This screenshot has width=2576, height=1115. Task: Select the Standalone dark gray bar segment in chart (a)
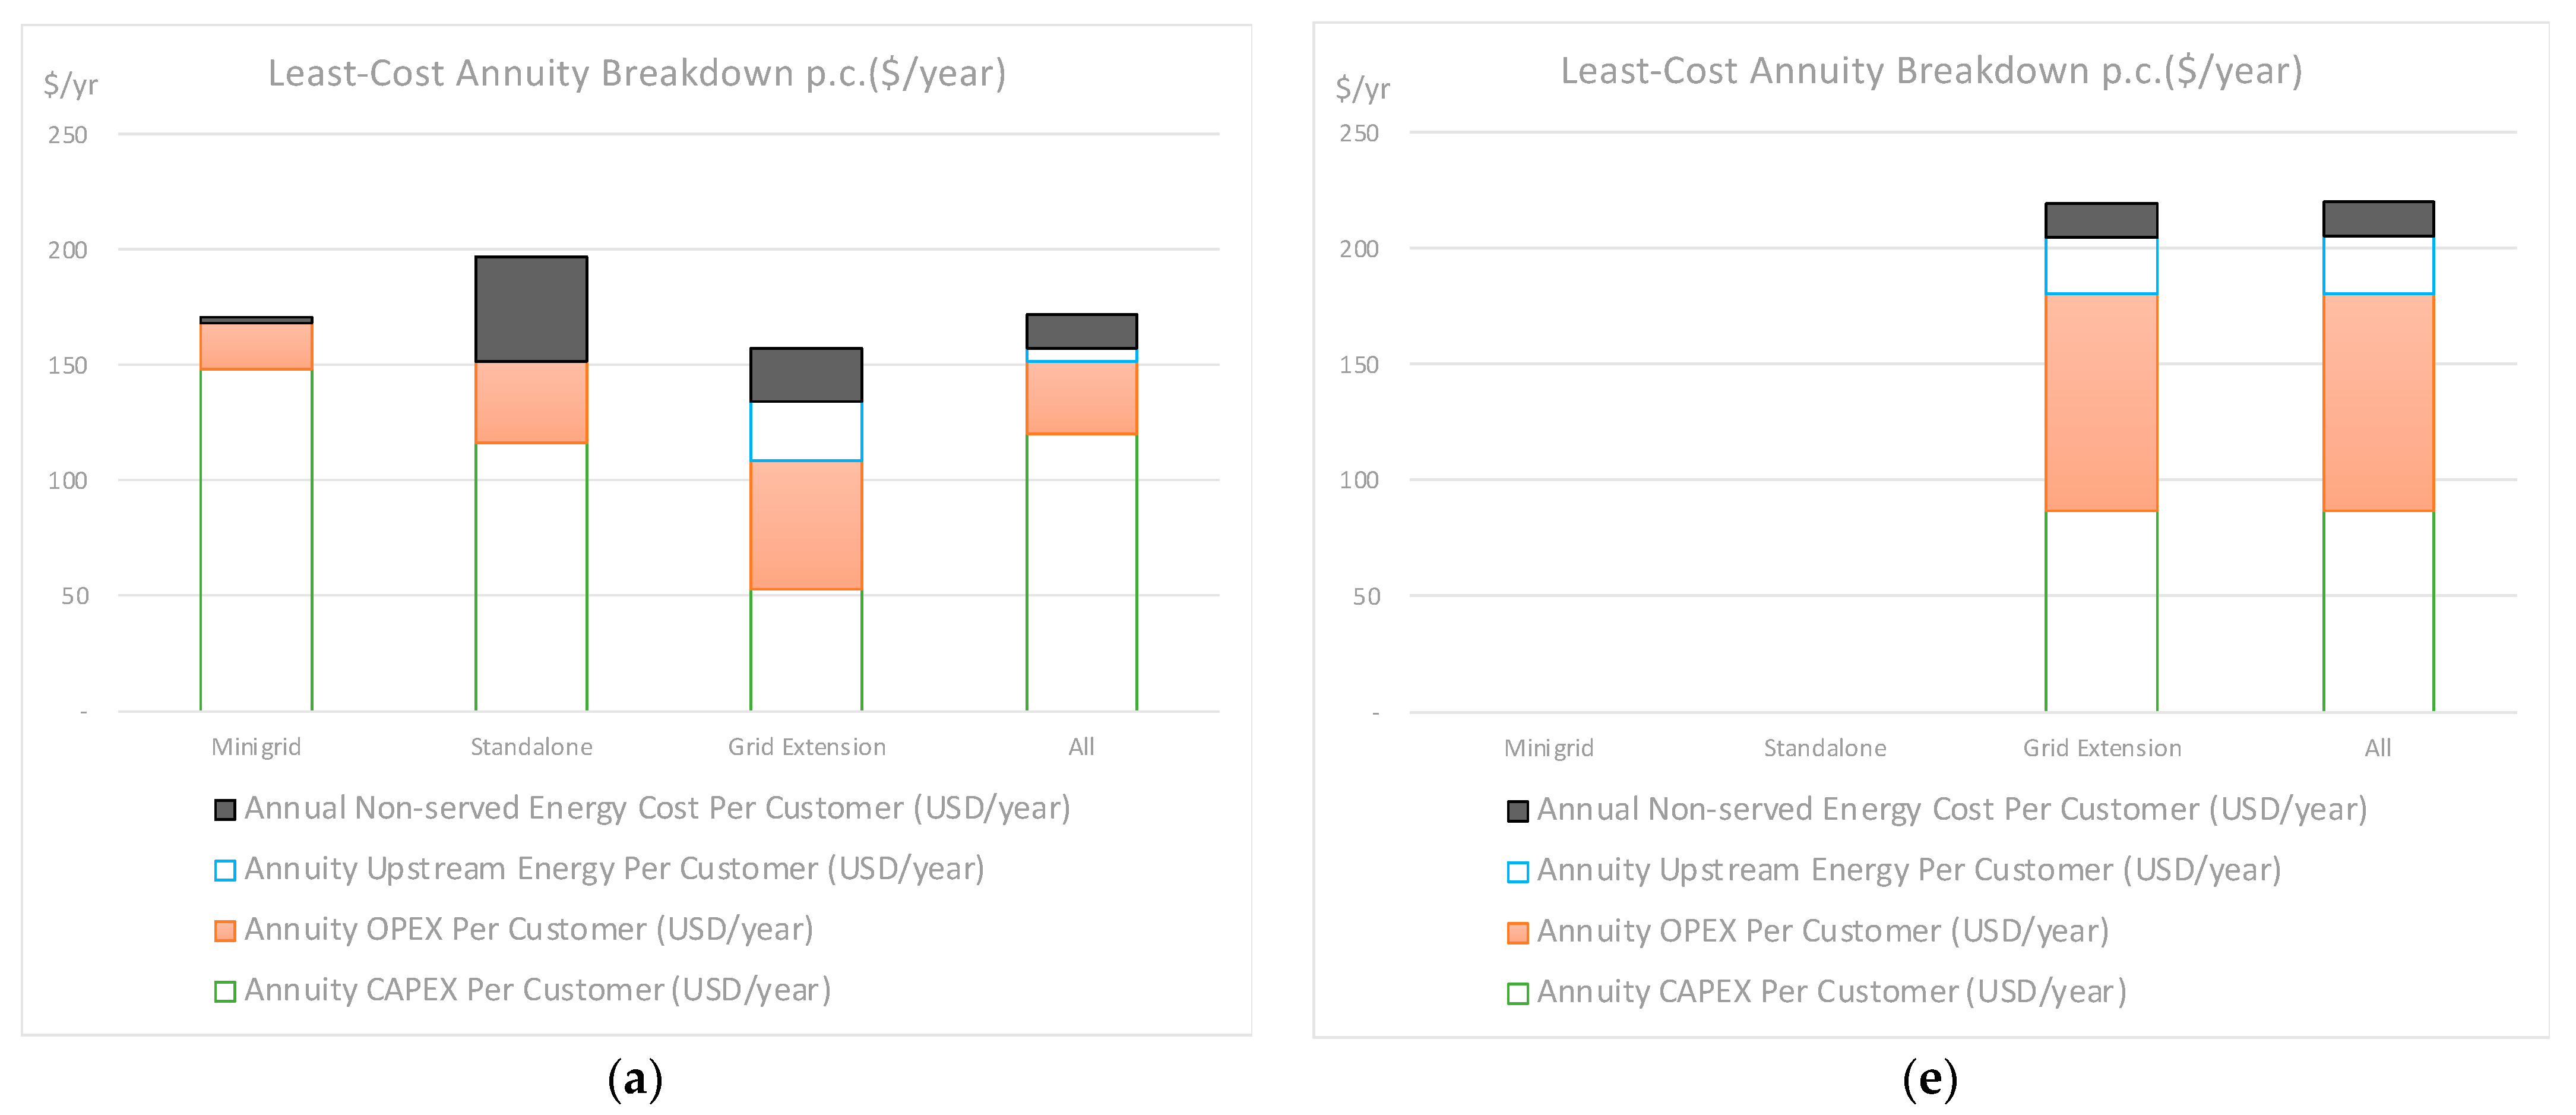[x=531, y=309]
